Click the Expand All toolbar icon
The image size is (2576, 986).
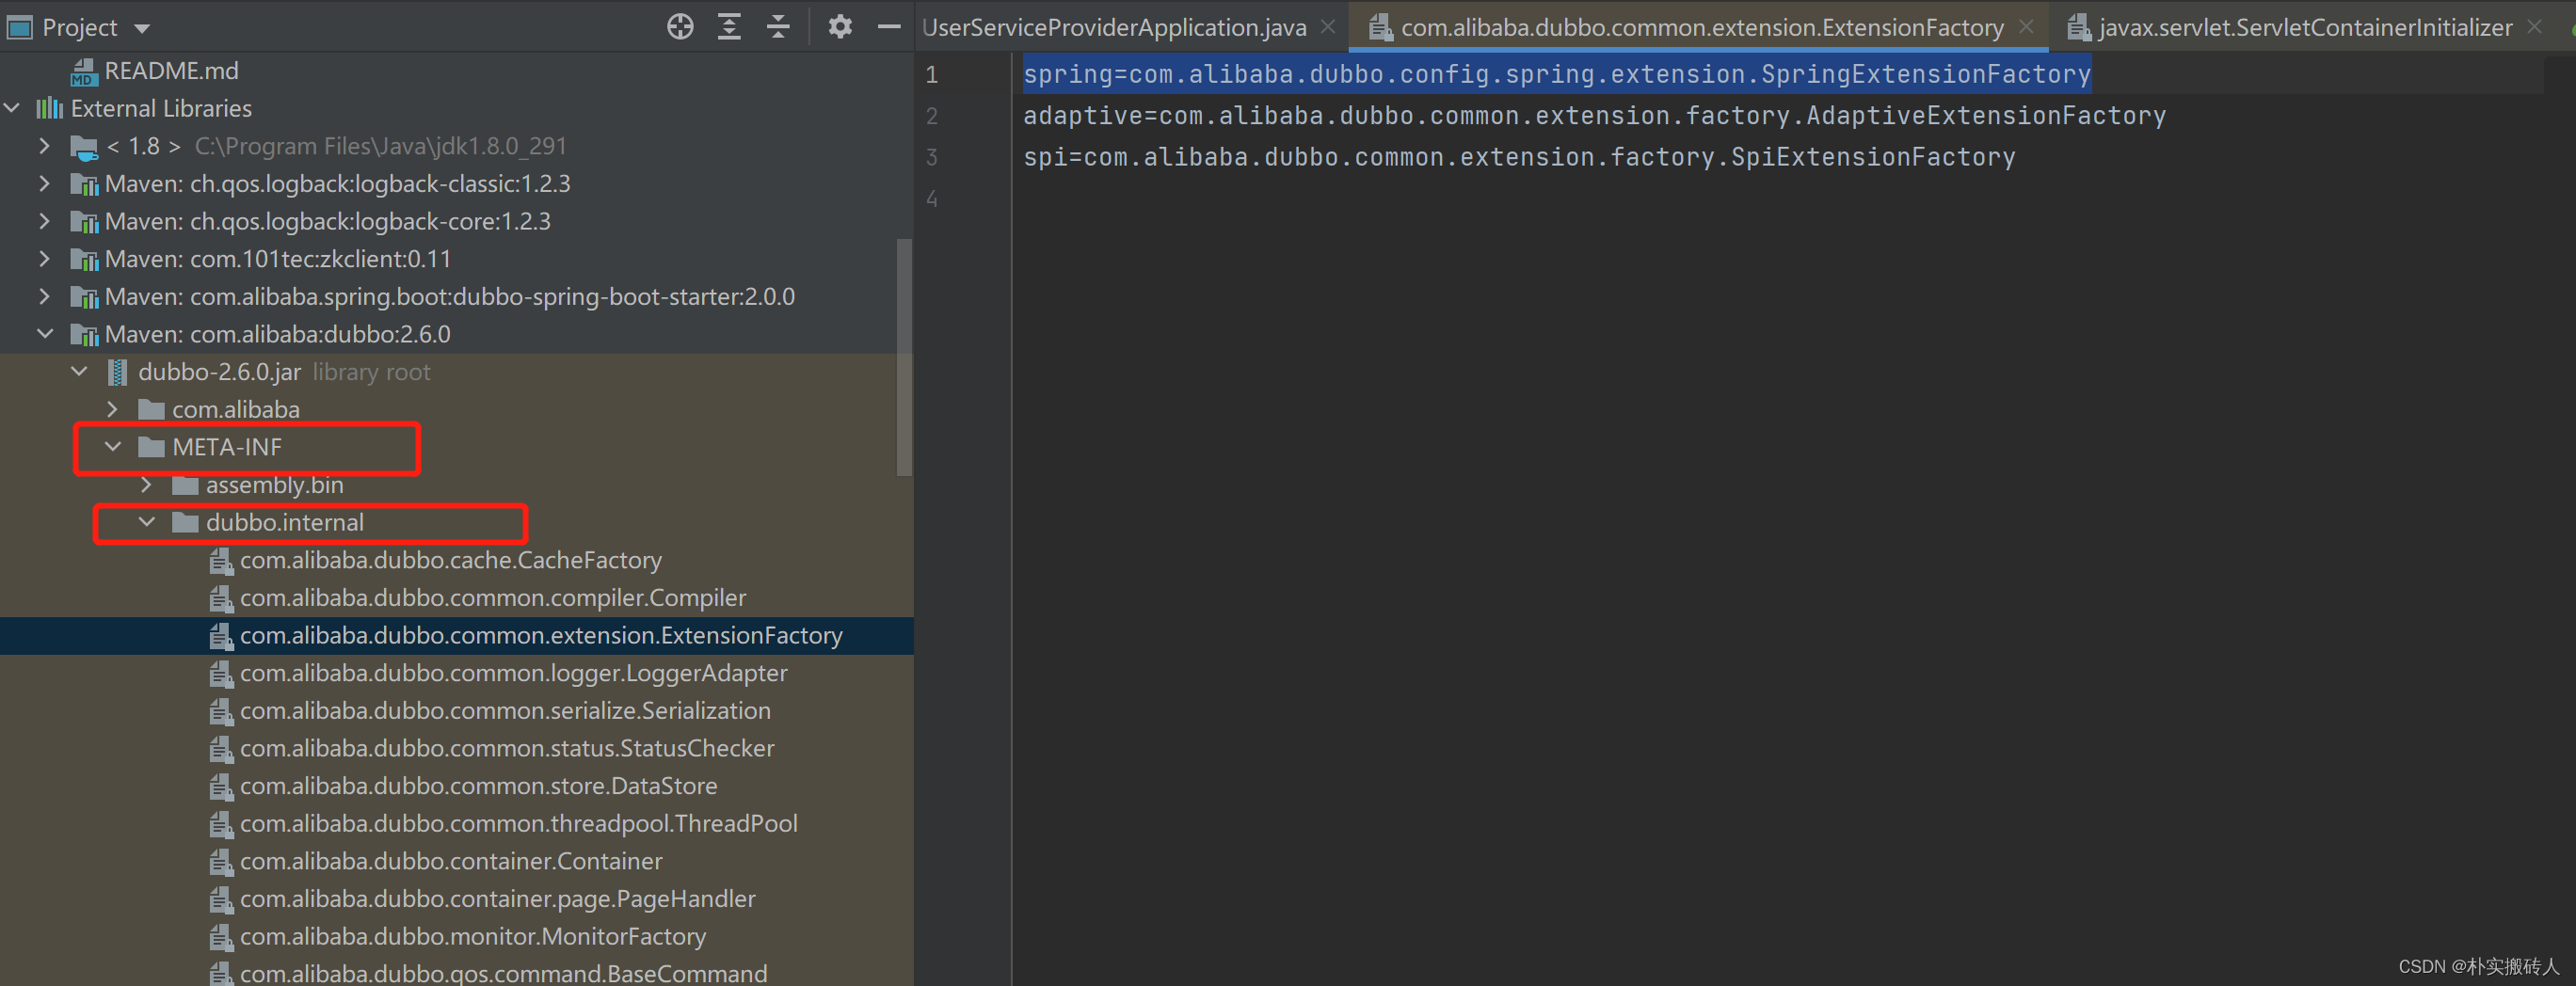(x=730, y=27)
